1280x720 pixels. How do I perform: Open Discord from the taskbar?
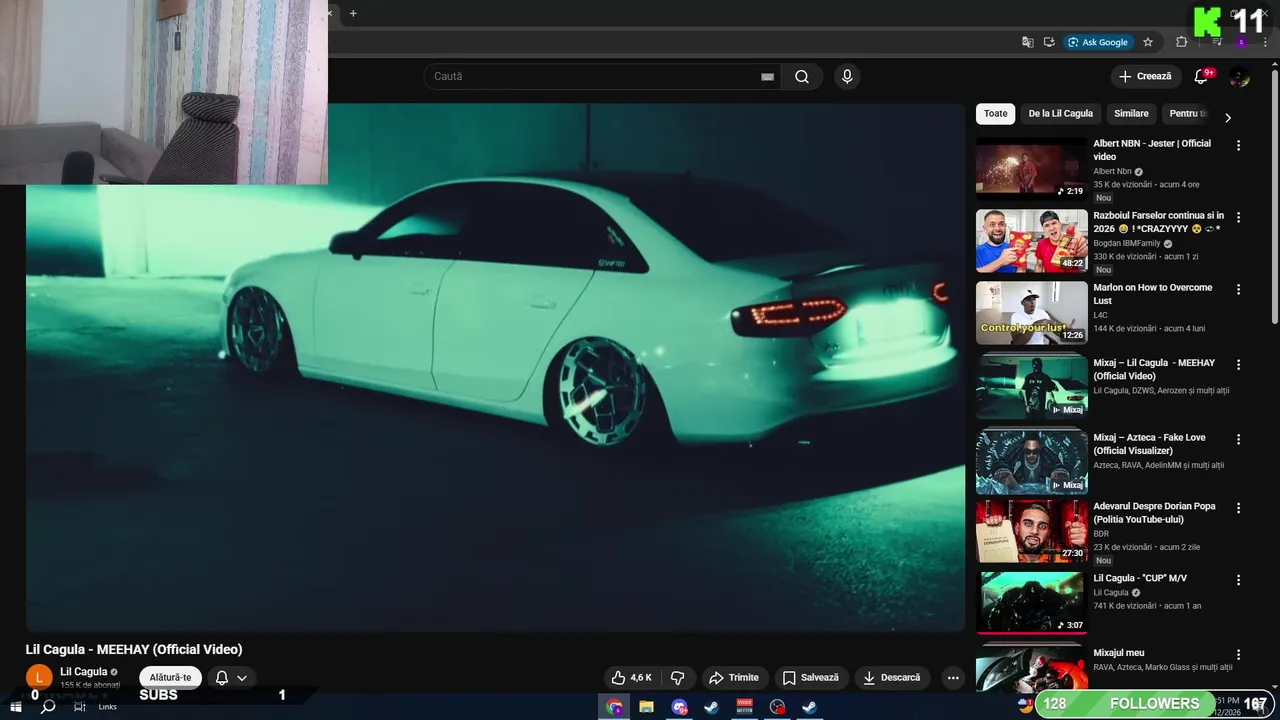(x=680, y=707)
